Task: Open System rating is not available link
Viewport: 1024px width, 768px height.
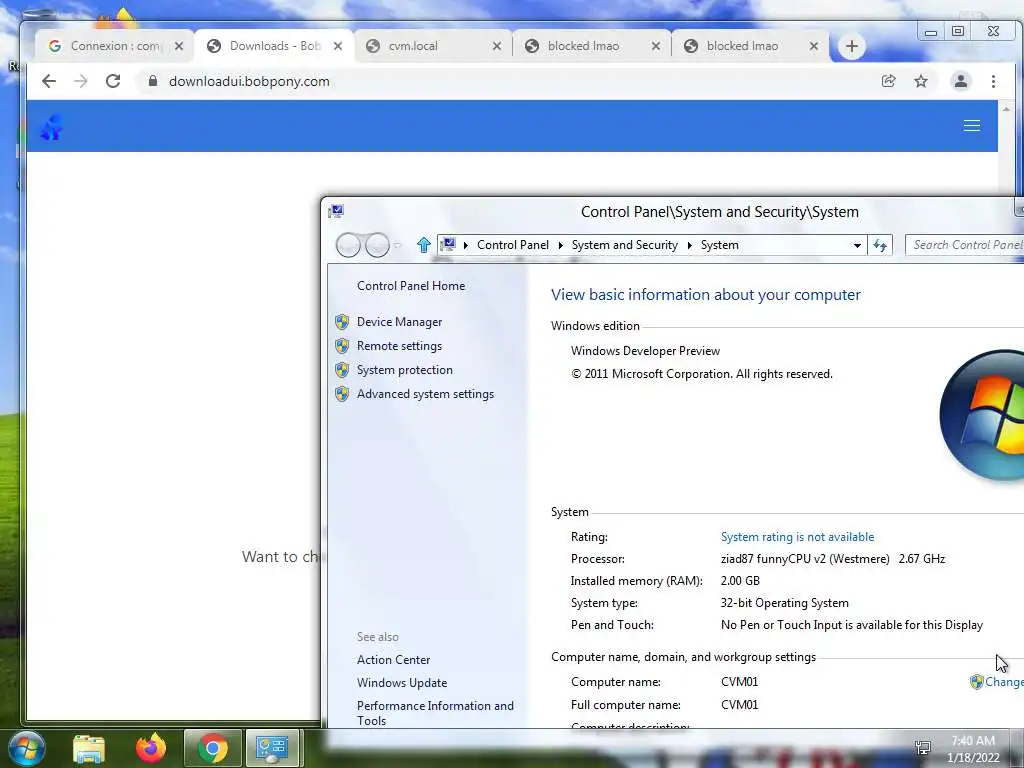Action: (797, 537)
